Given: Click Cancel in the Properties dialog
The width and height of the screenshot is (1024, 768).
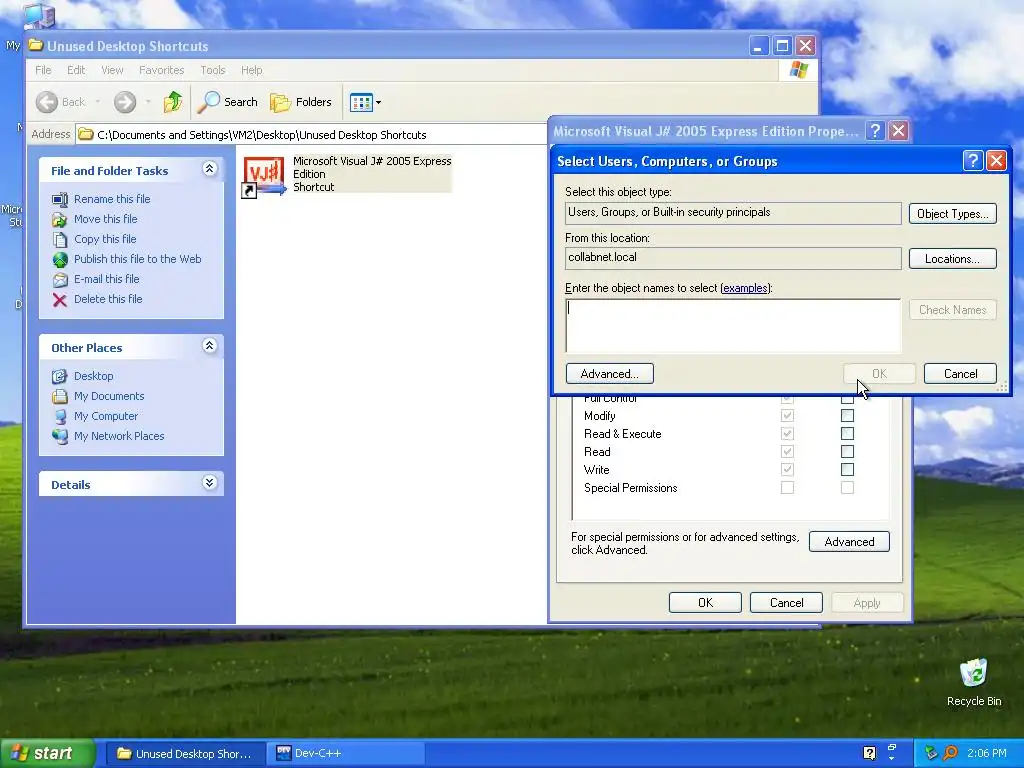Looking at the screenshot, I should point(786,603).
